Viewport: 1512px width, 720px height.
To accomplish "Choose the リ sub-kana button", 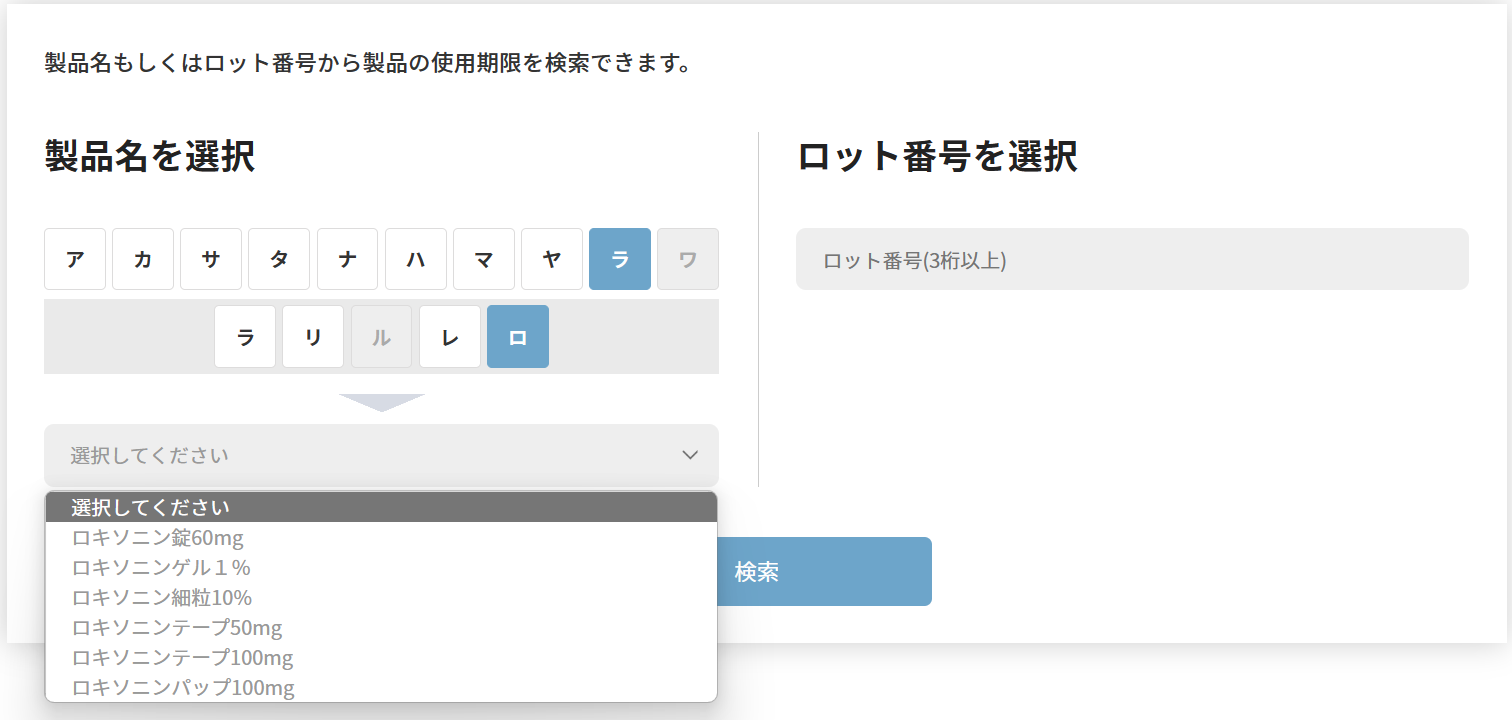I will 313,337.
